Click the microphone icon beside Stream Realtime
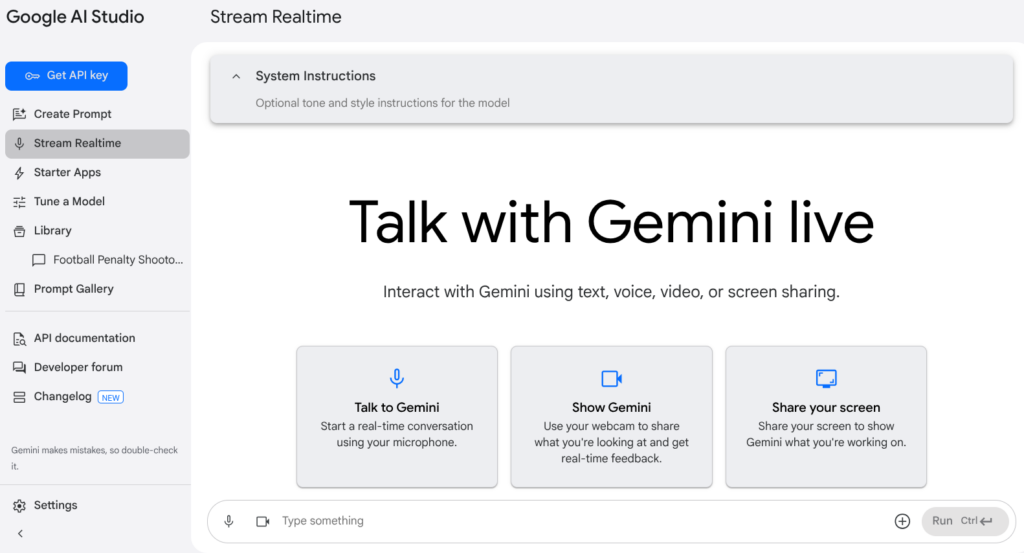1024x553 pixels. (x=20, y=144)
